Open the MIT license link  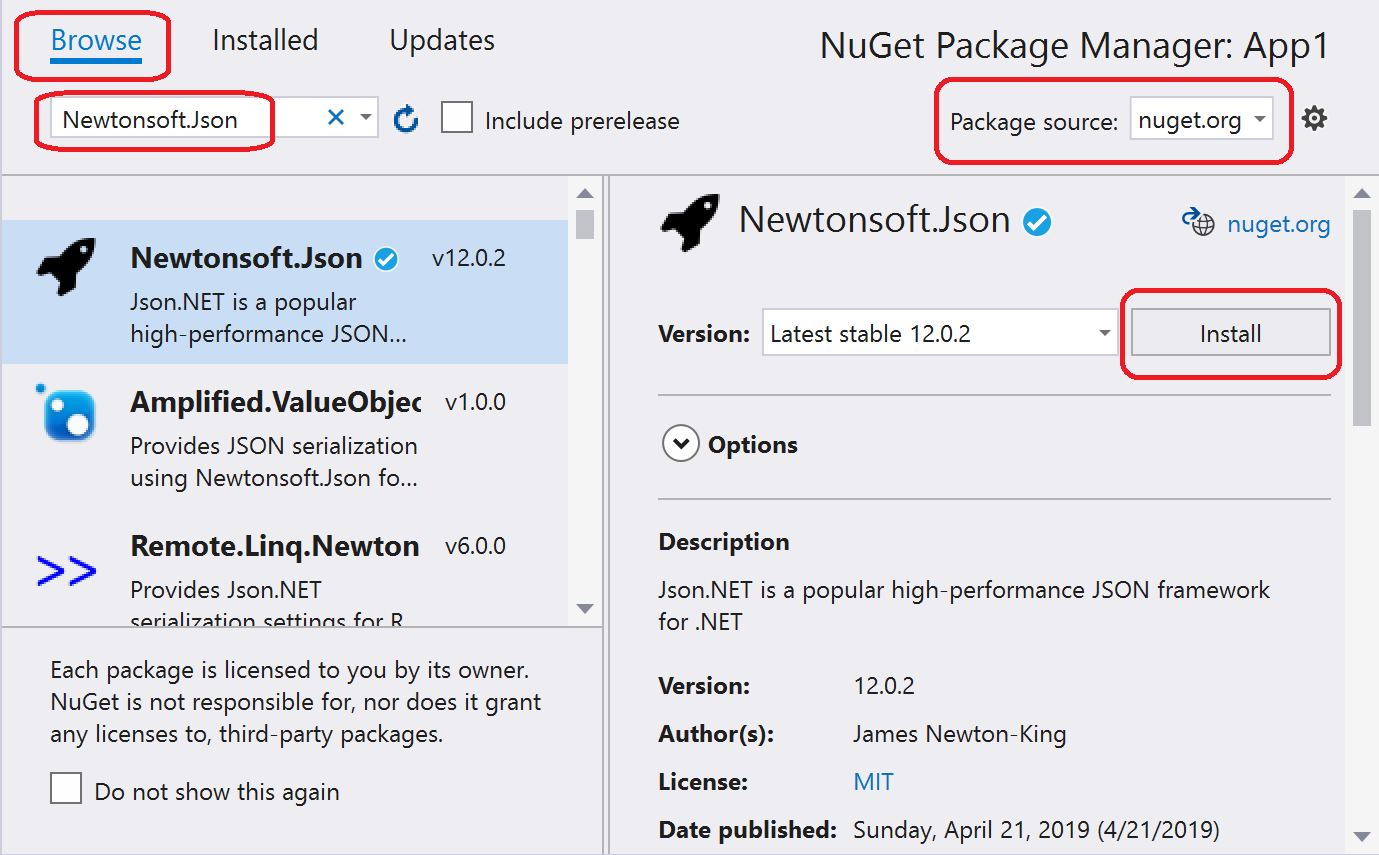873,782
